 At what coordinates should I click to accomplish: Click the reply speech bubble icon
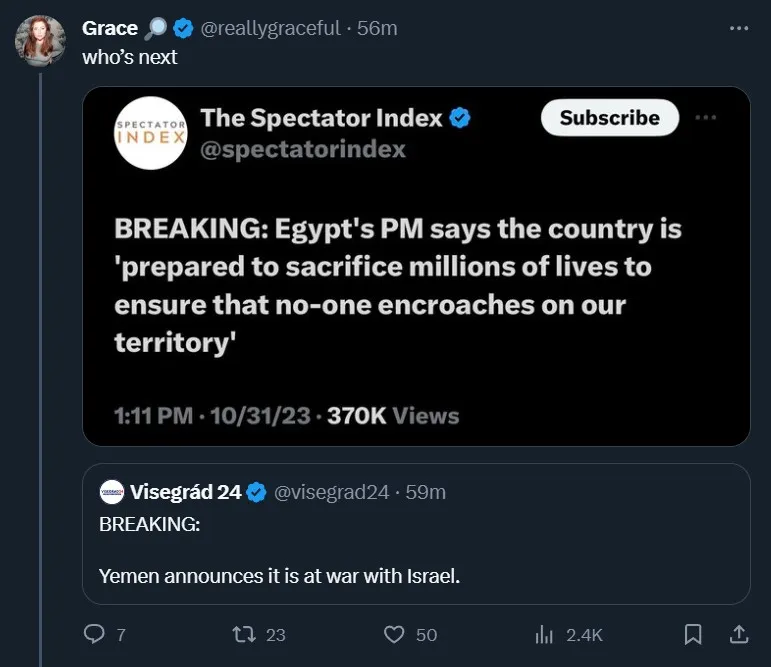[94, 634]
